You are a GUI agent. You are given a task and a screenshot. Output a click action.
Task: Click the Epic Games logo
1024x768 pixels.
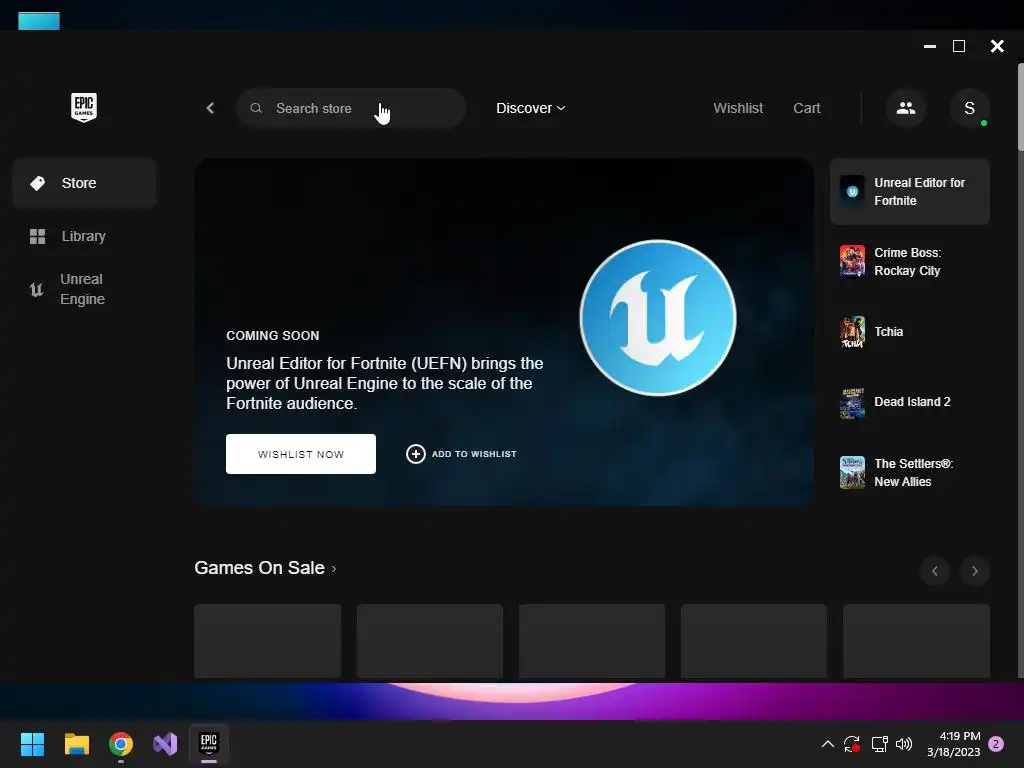click(84, 107)
